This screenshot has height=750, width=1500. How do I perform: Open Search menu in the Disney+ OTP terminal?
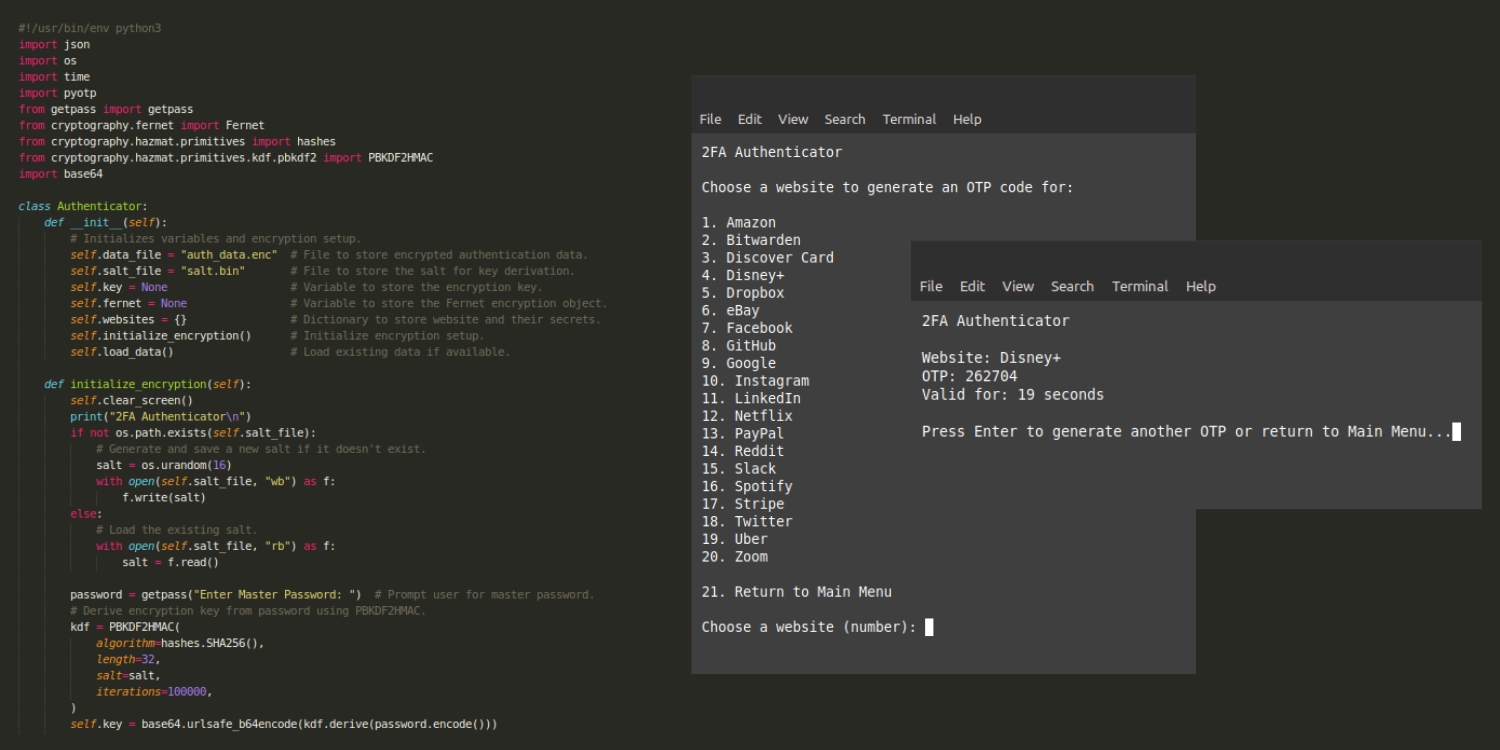(x=1072, y=286)
